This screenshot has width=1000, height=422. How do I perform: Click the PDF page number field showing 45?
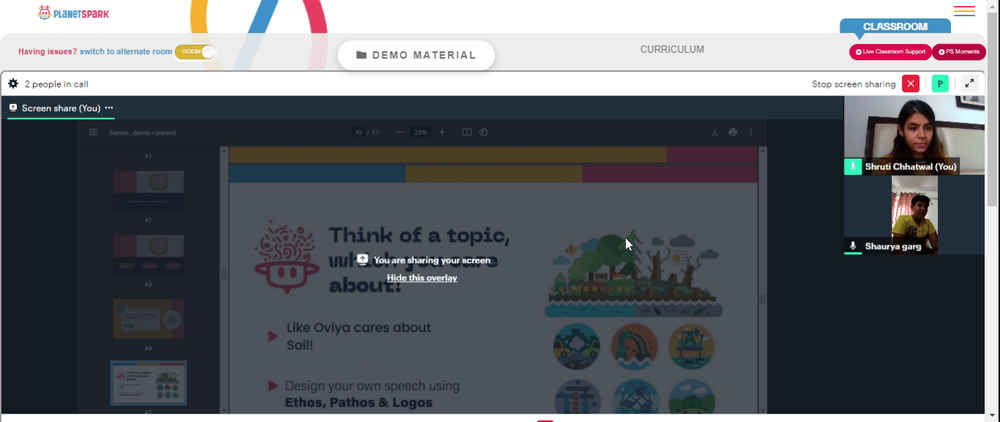coord(359,132)
